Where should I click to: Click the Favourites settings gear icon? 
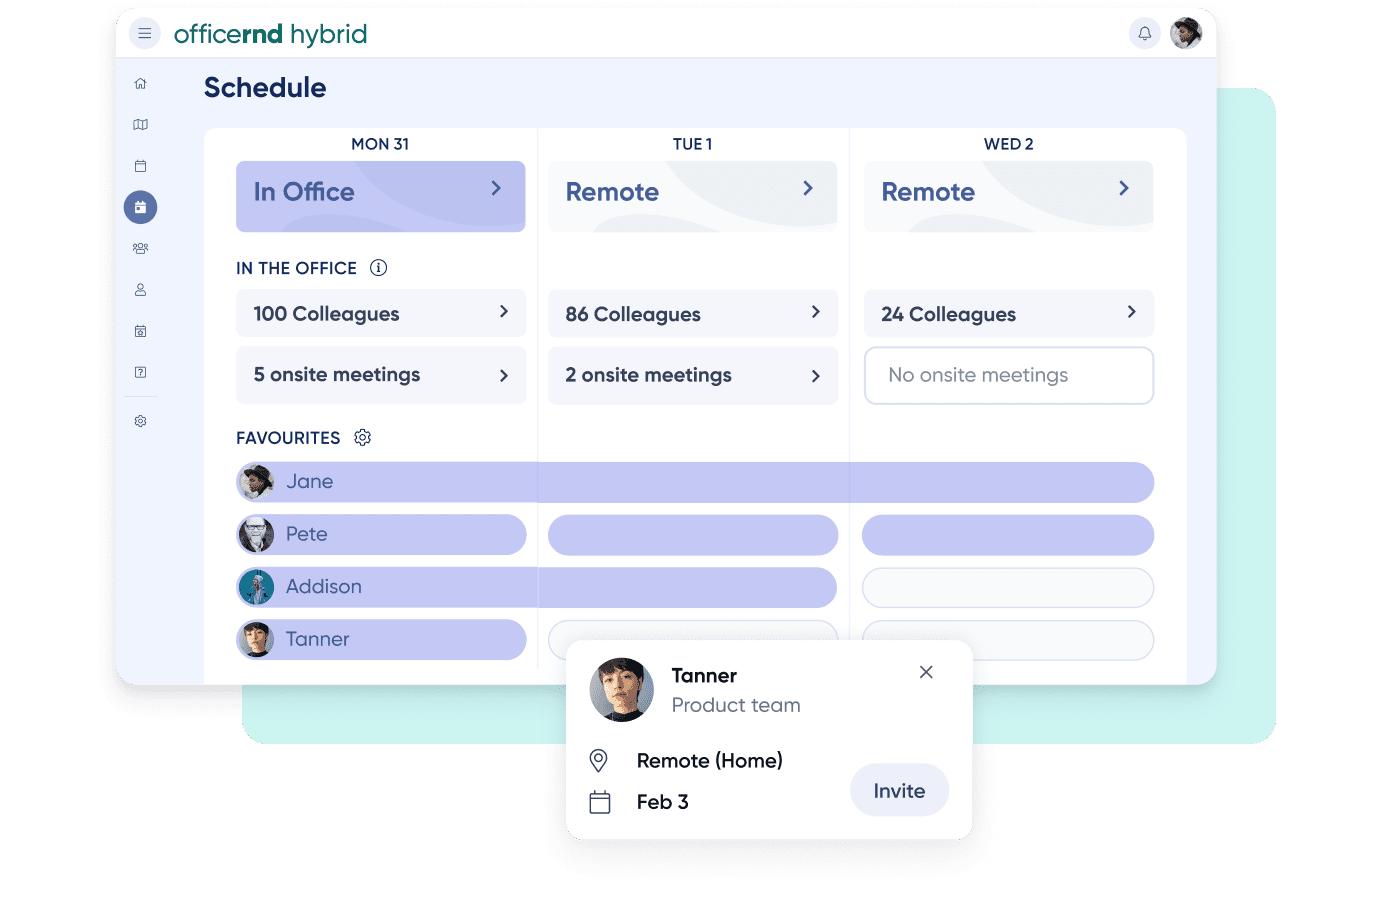(x=363, y=438)
